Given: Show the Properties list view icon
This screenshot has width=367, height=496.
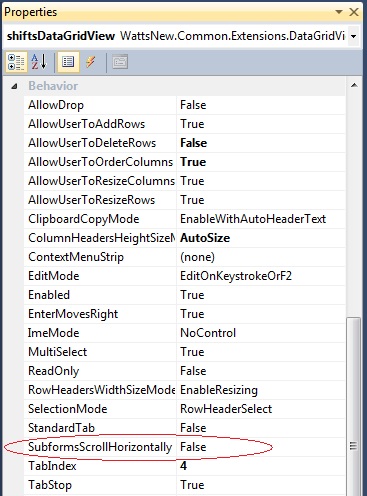Looking at the screenshot, I should (68, 62).
